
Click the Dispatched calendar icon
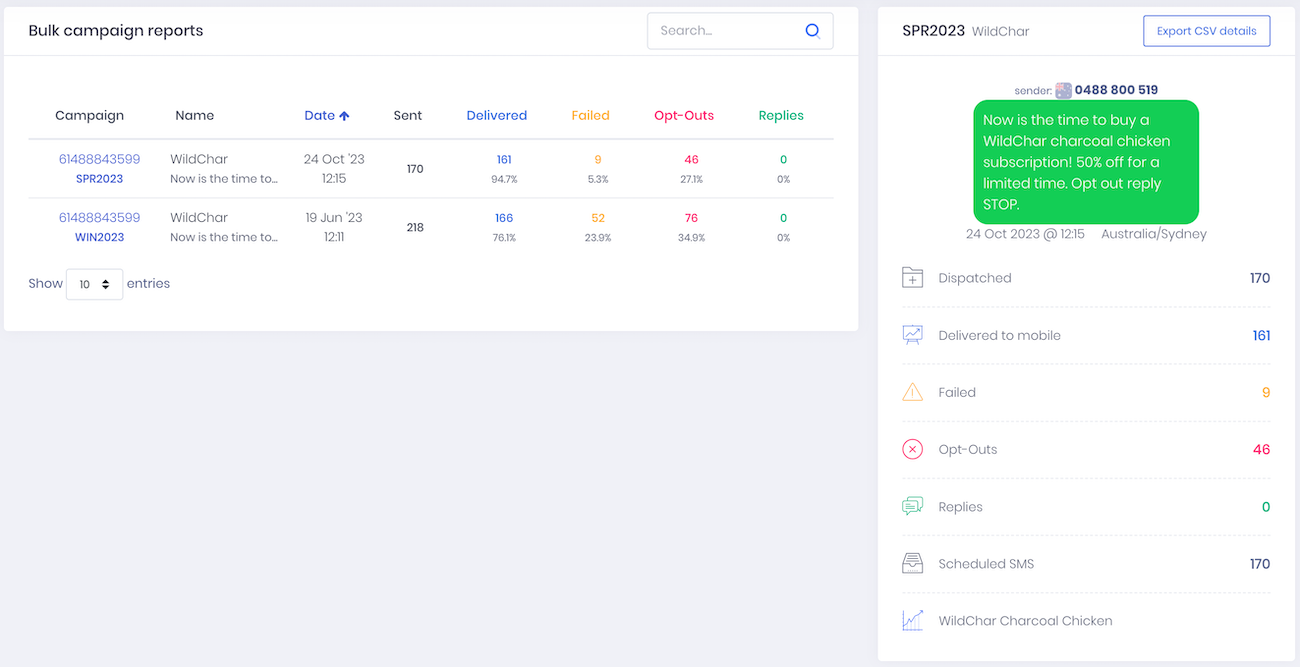912,278
